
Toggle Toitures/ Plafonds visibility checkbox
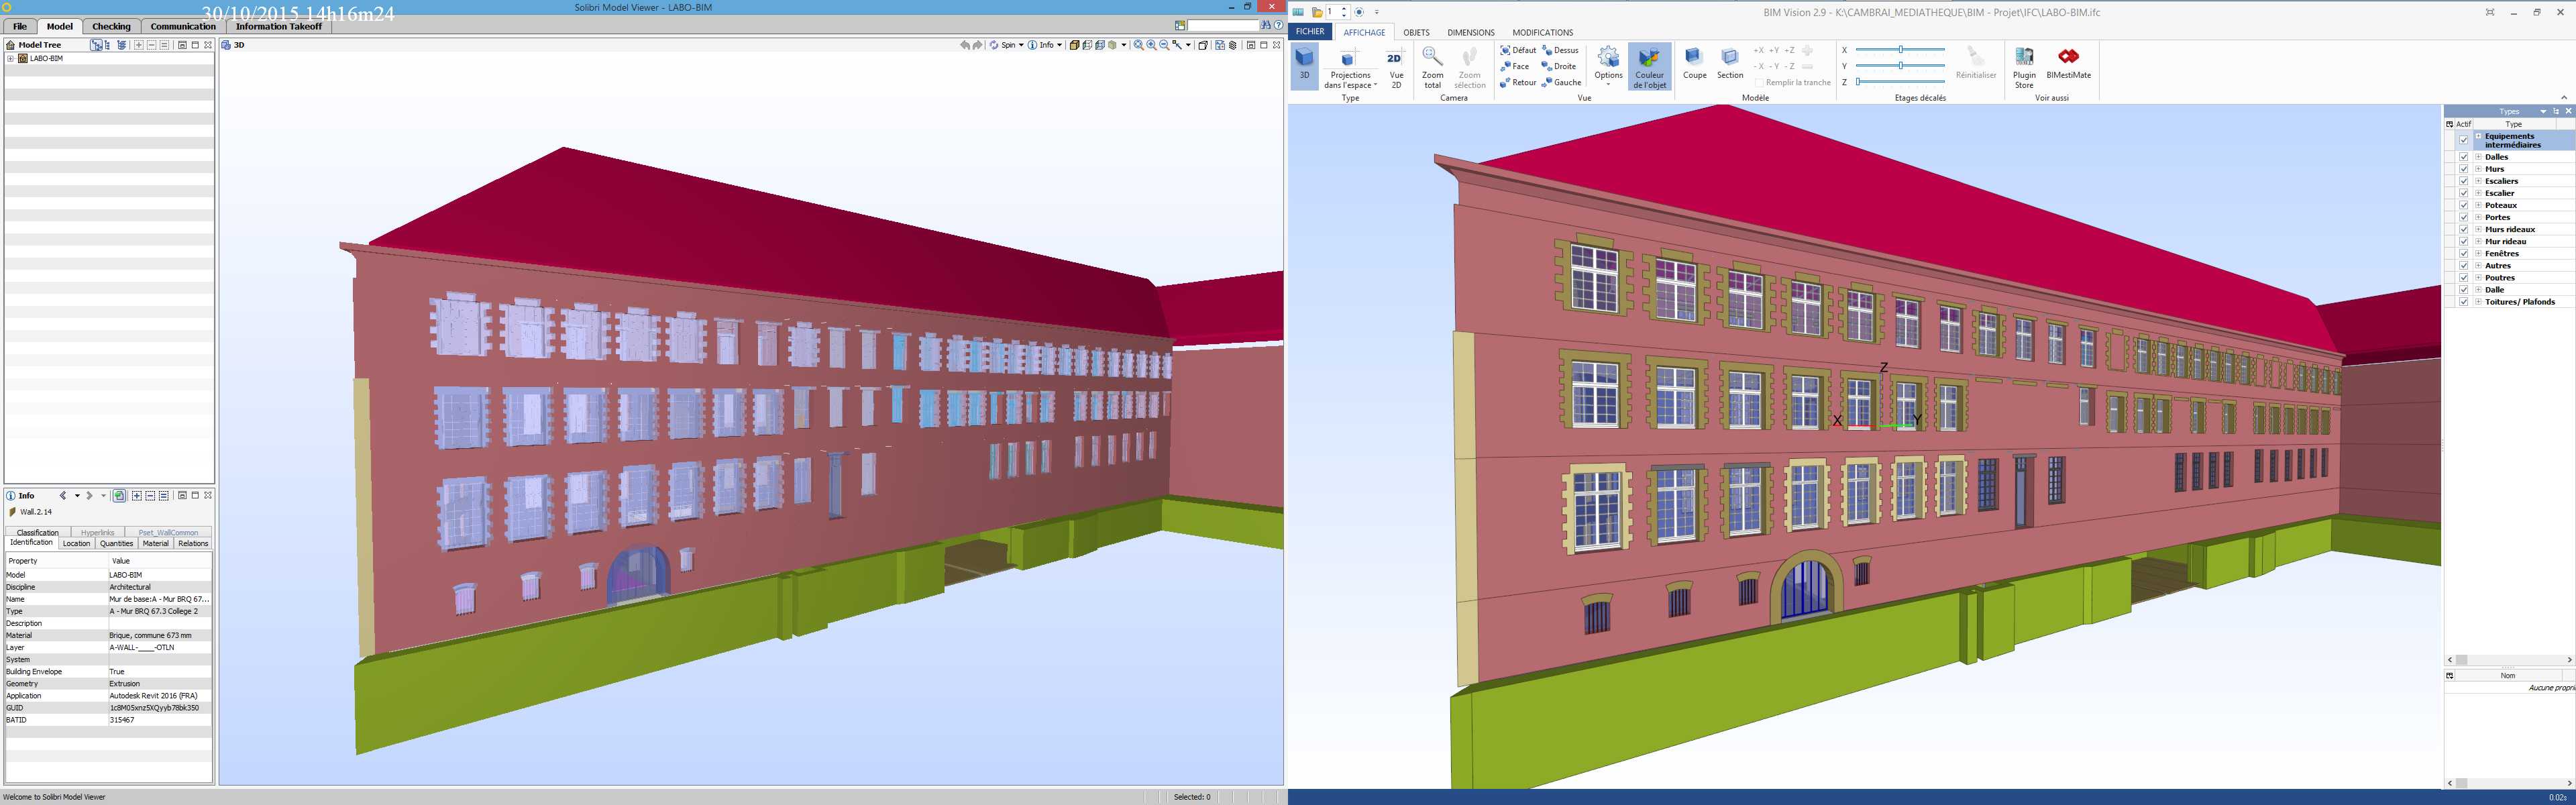[2464, 302]
